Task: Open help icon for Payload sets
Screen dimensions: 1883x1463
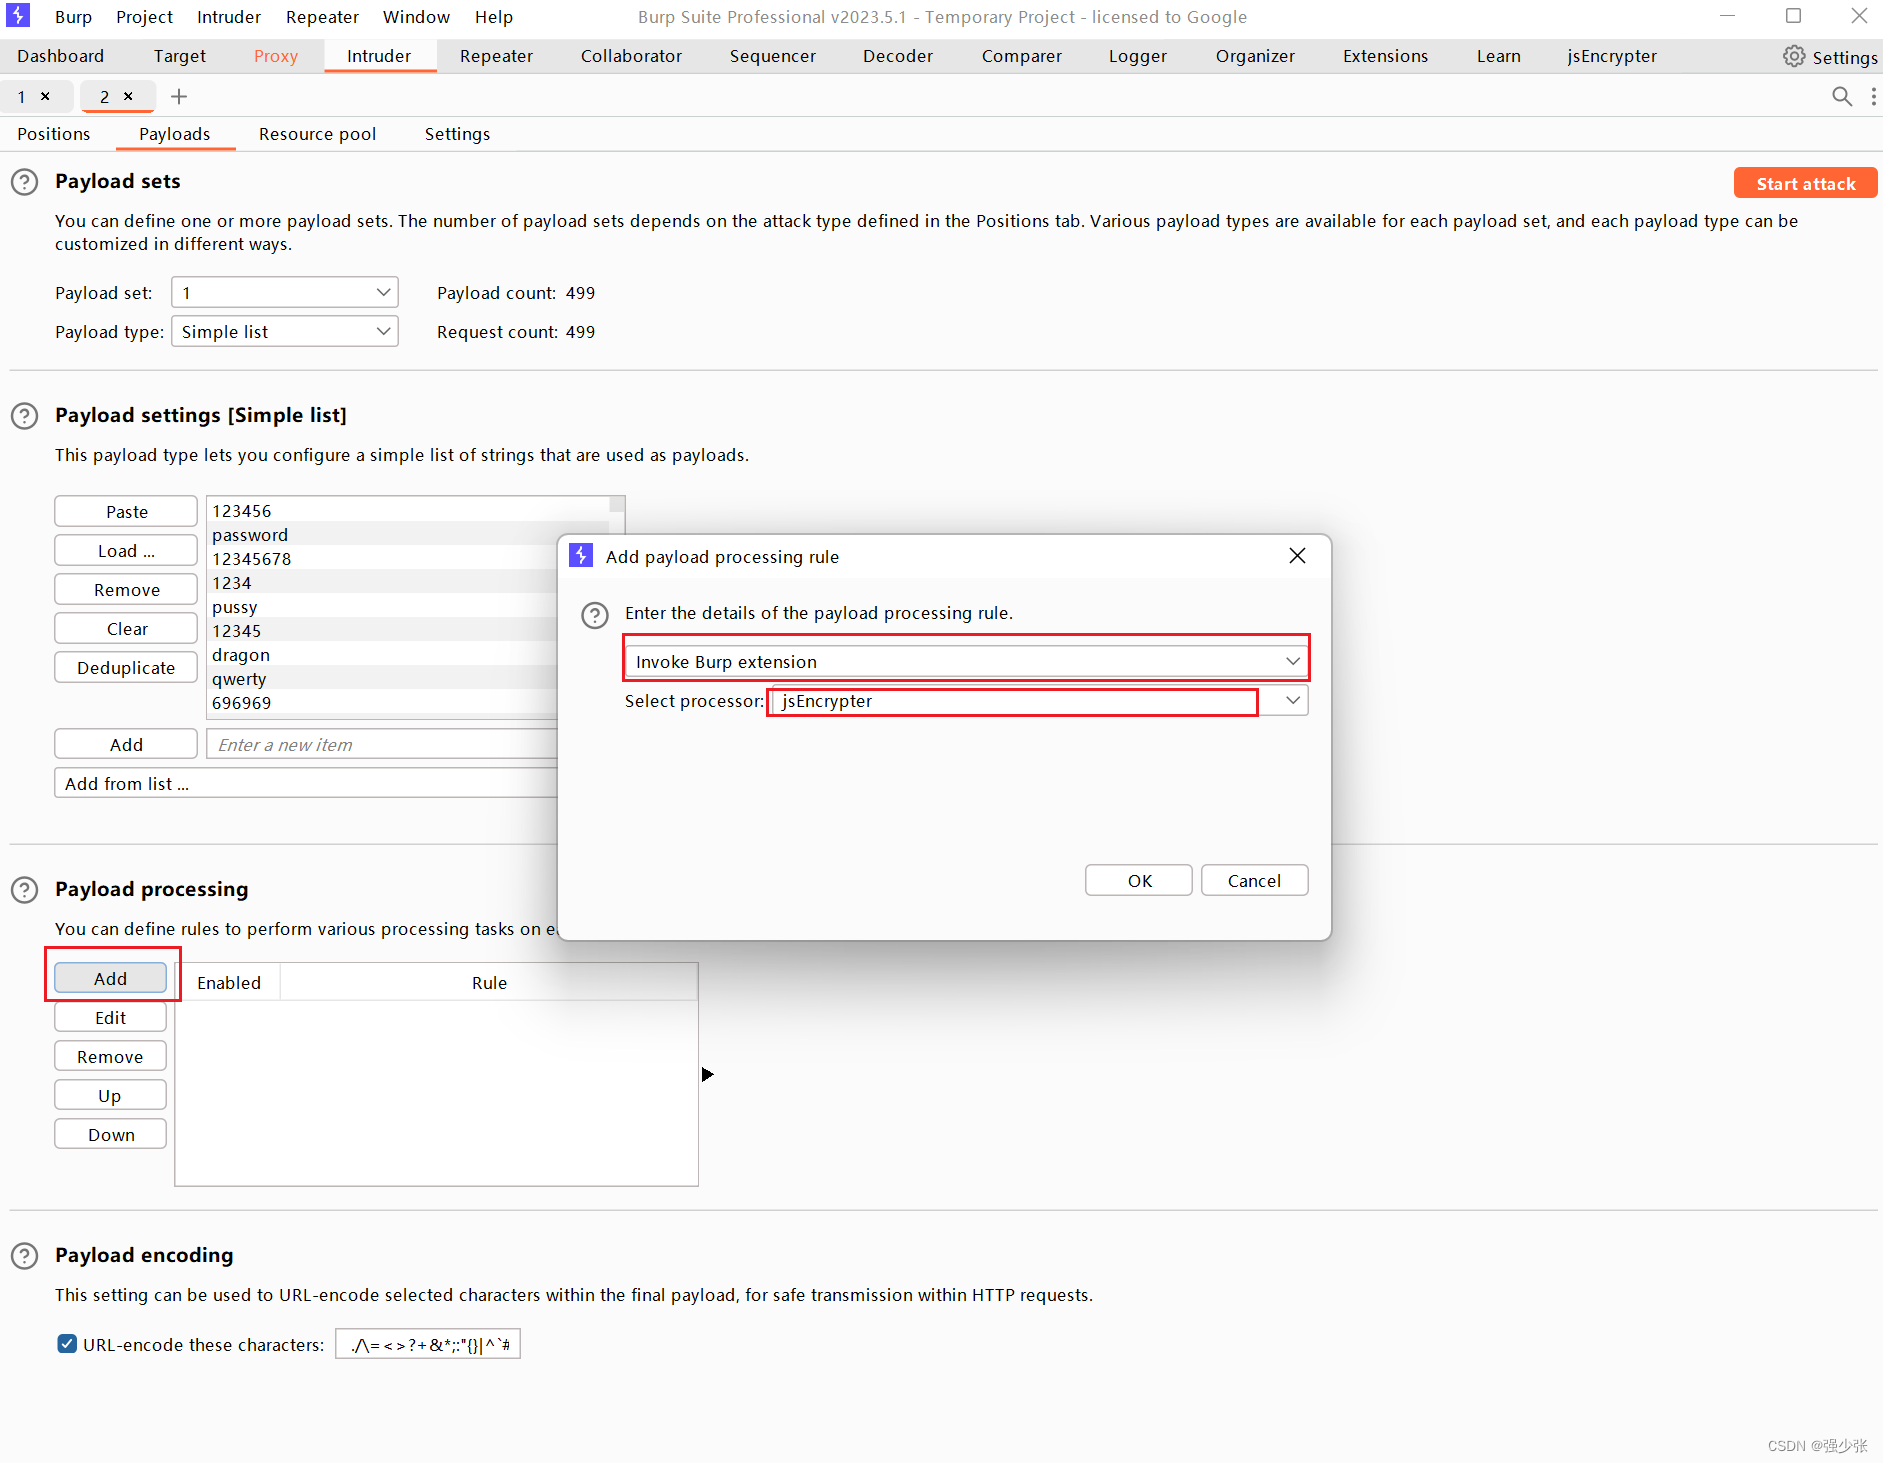Action: coord(24,182)
